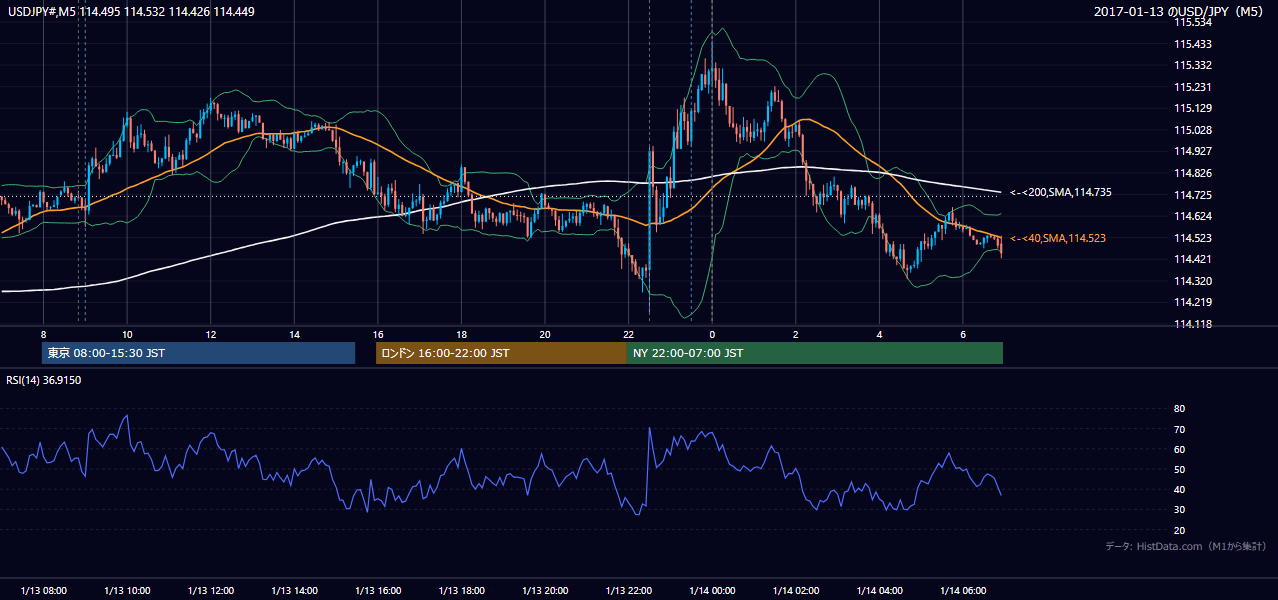Viewport: 1278px width, 600px height.
Task: Click the Tokyo 08:00-15:30 JST session bar
Action: [198, 353]
